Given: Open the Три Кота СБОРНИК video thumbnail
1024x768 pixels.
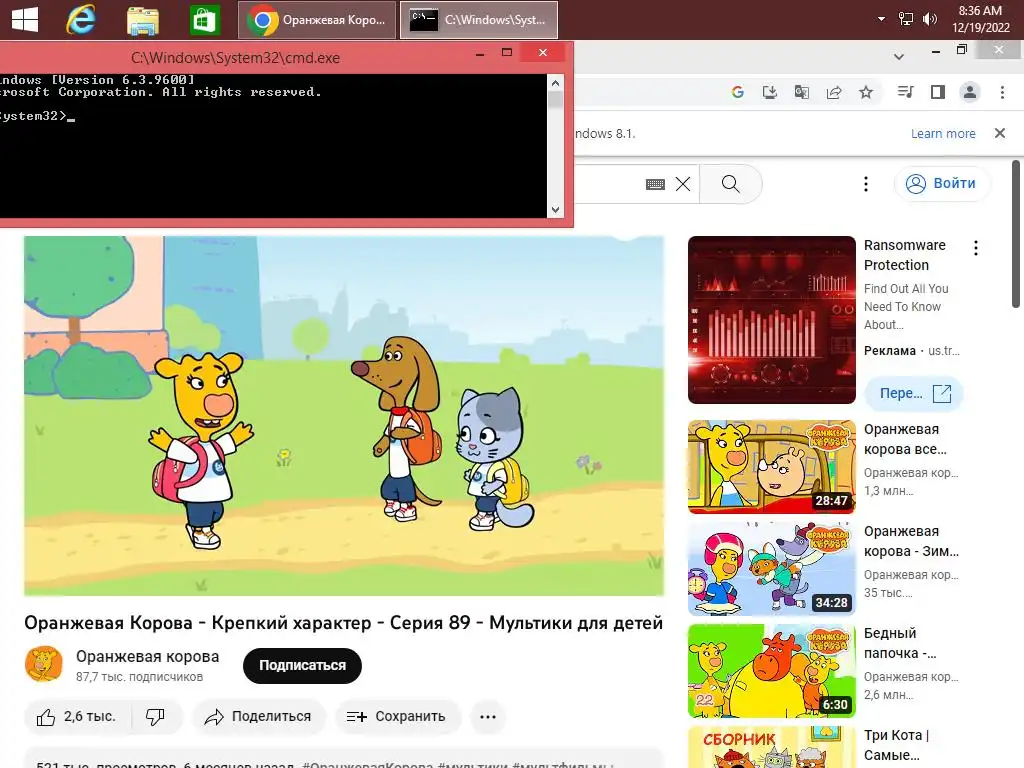Looking at the screenshot, I should pos(771,747).
